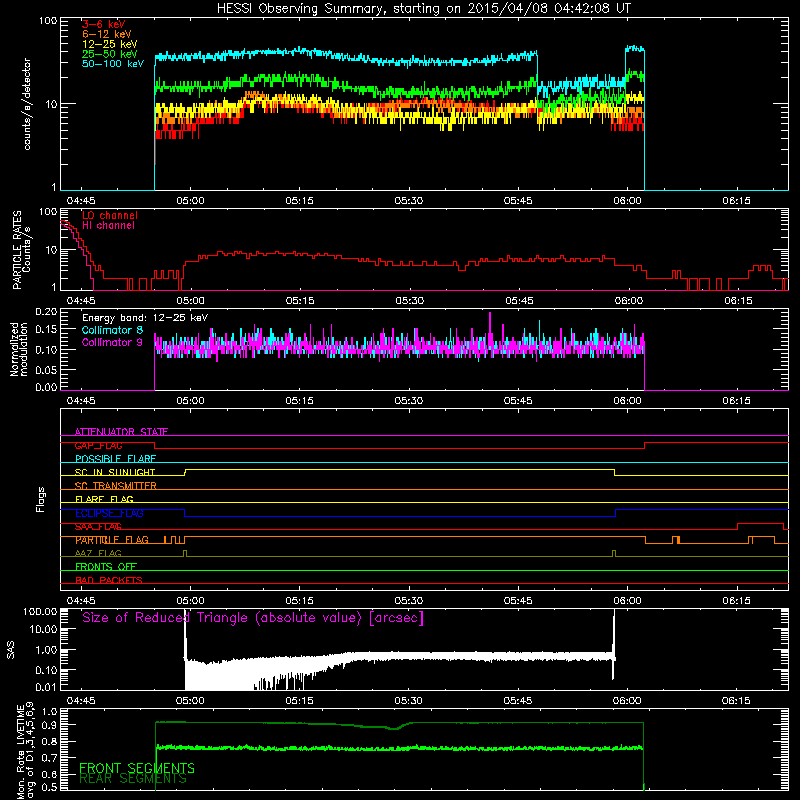Click the AA7_FLAG label

[x=98, y=554]
